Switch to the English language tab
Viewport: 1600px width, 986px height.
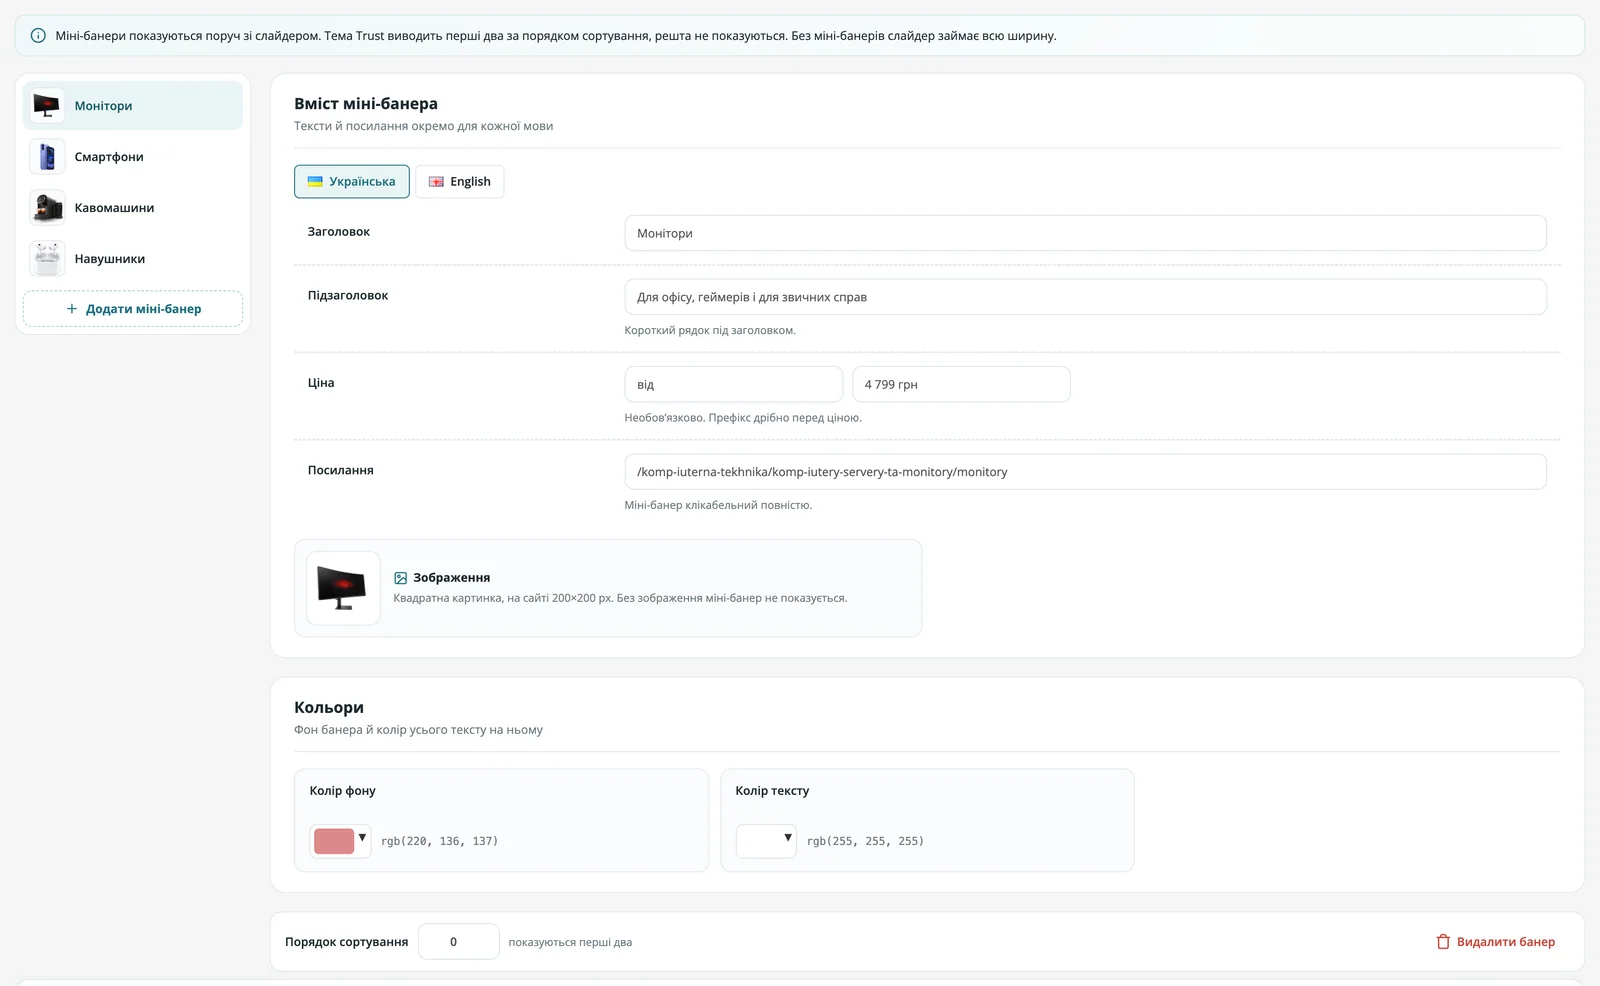point(460,182)
